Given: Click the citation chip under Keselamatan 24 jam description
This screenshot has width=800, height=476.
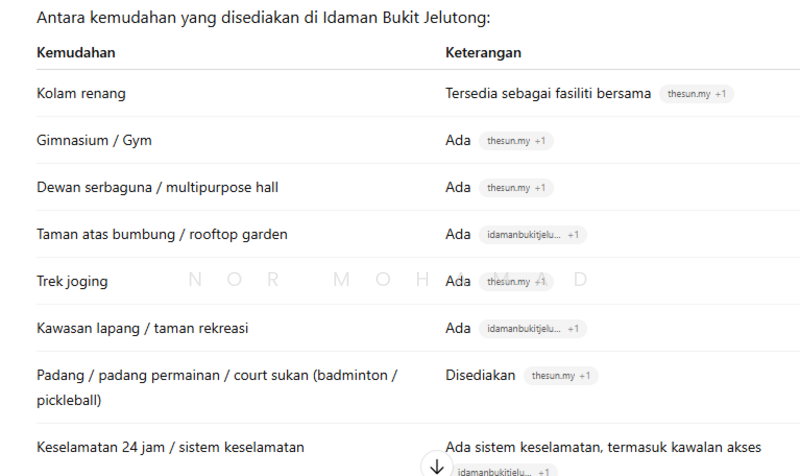Looking at the screenshot, I should [x=502, y=470].
